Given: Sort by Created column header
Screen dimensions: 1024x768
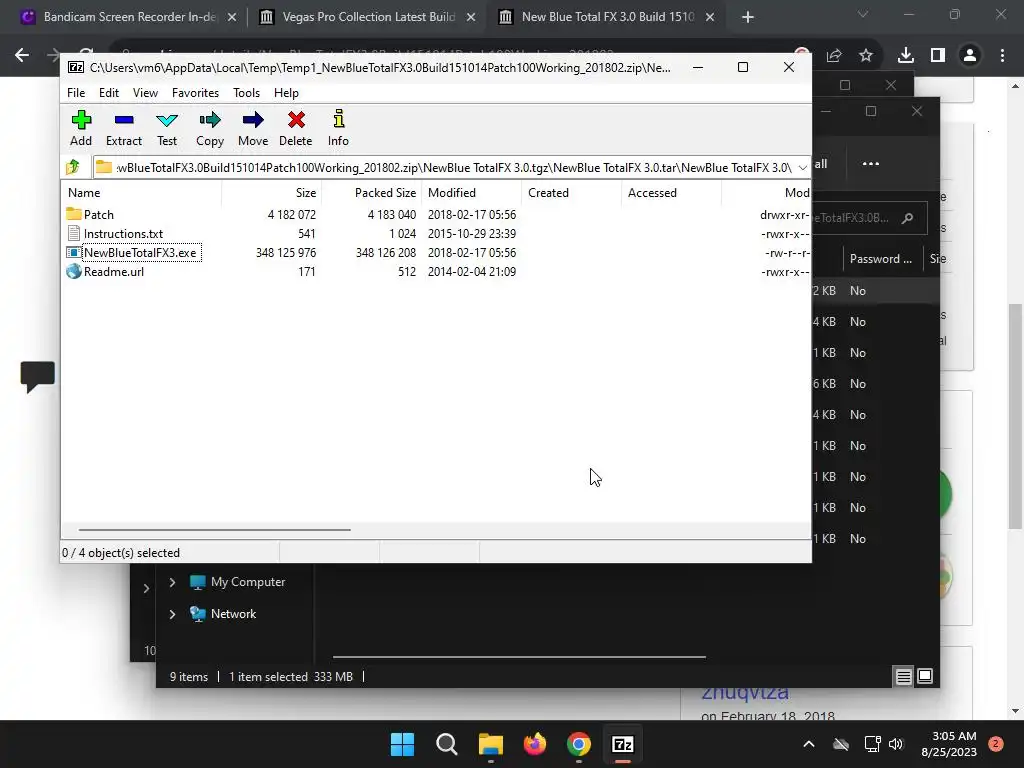Looking at the screenshot, I should (571, 193).
